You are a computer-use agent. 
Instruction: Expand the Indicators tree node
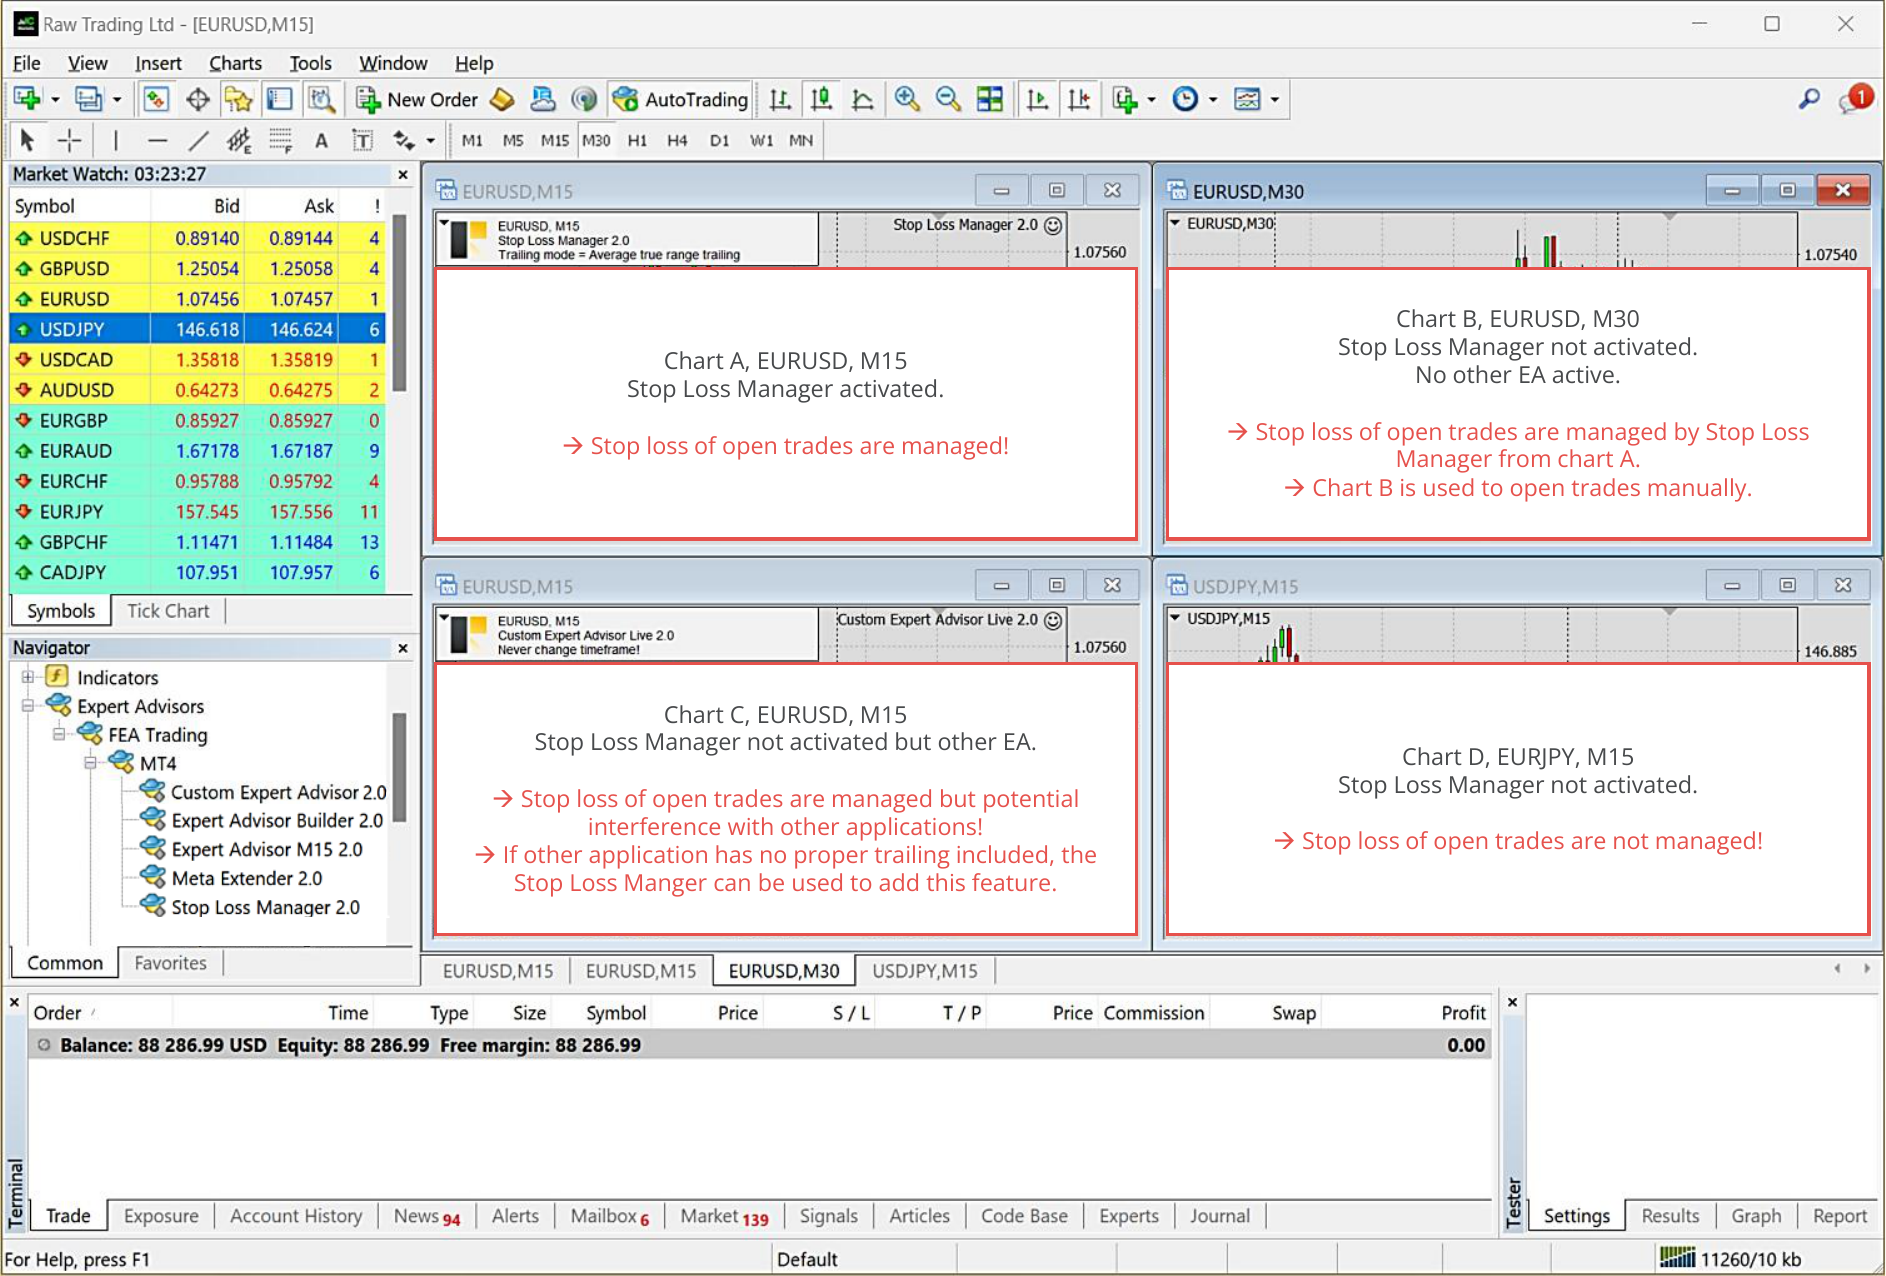[x=28, y=677]
